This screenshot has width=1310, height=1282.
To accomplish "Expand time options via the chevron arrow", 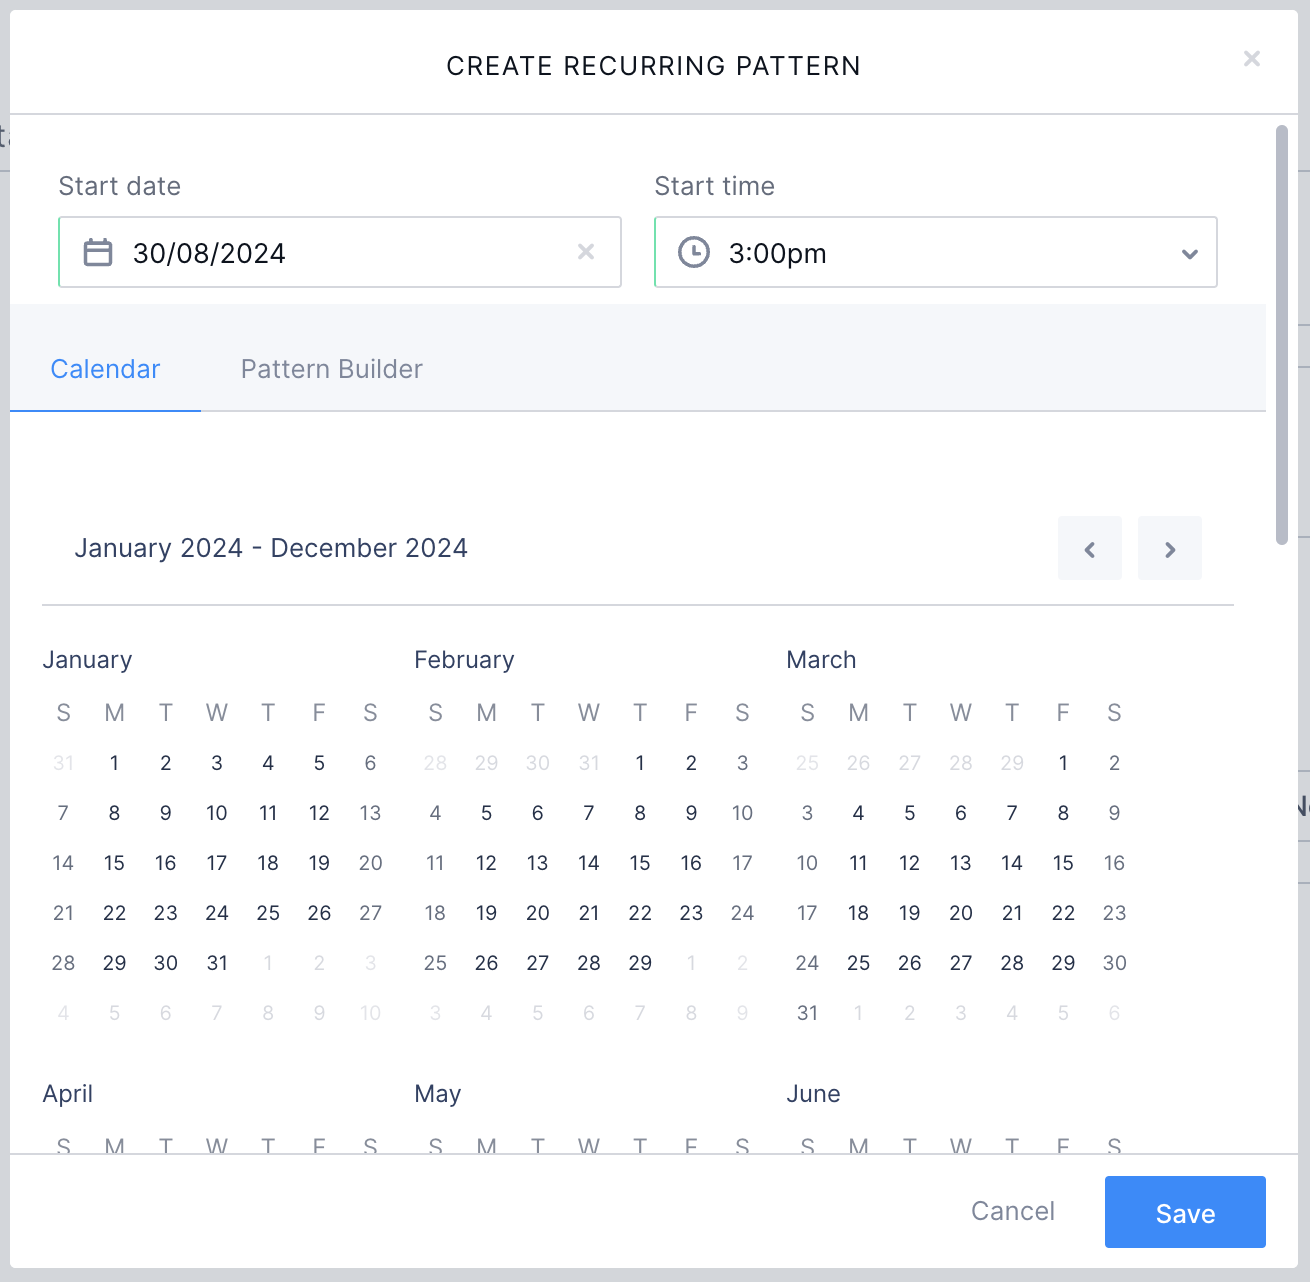I will pos(1189,253).
